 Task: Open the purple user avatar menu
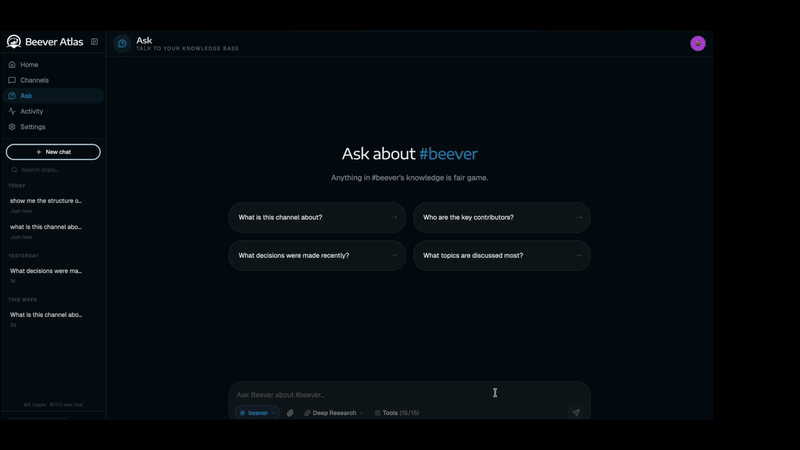pyautogui.click(x=697, y=43)
